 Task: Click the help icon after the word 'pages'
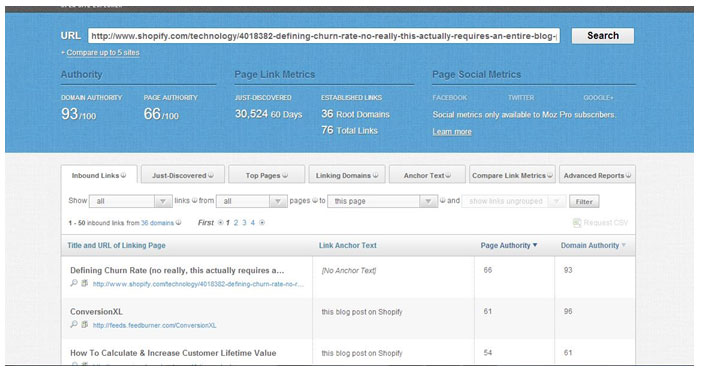[x=315, y=201]
